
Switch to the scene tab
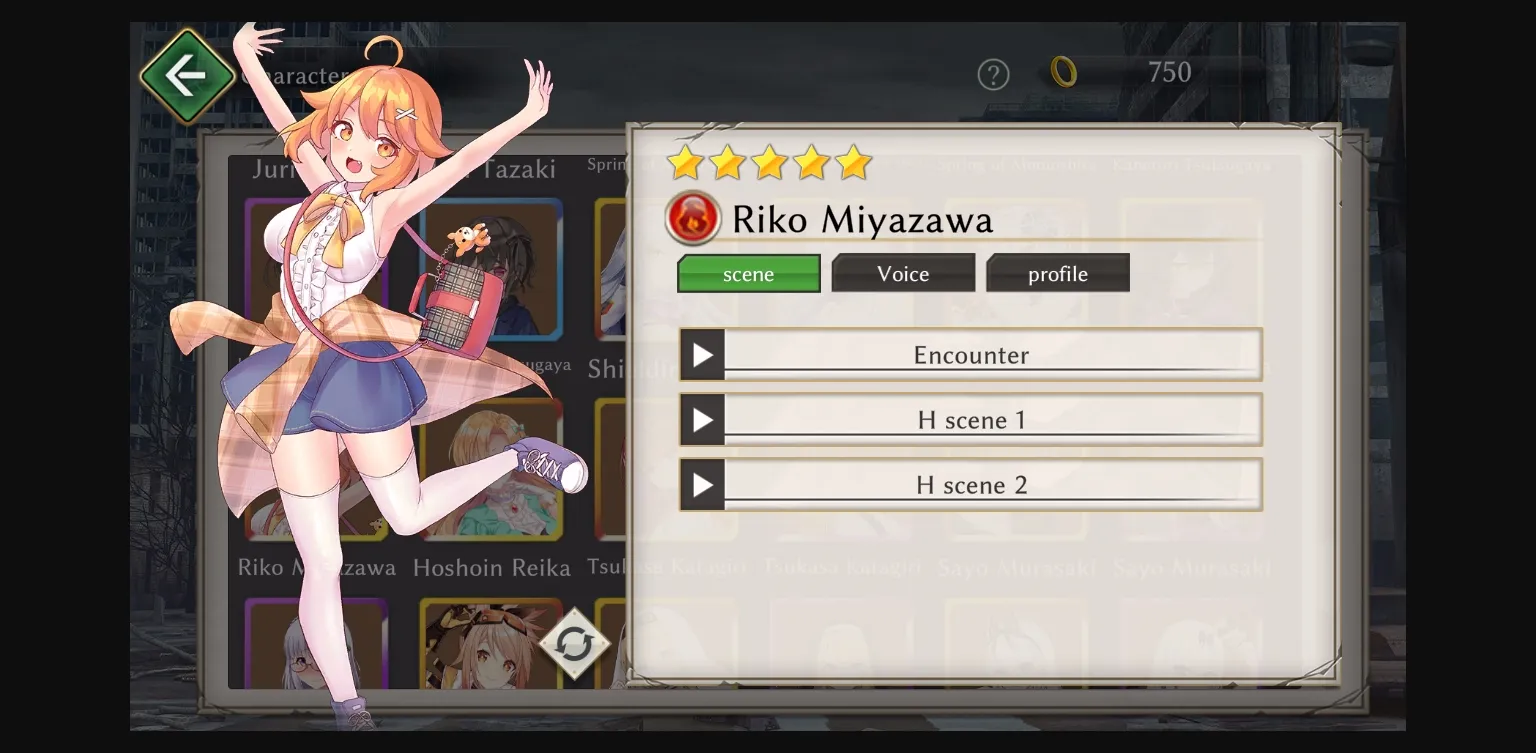coord(749,274)
